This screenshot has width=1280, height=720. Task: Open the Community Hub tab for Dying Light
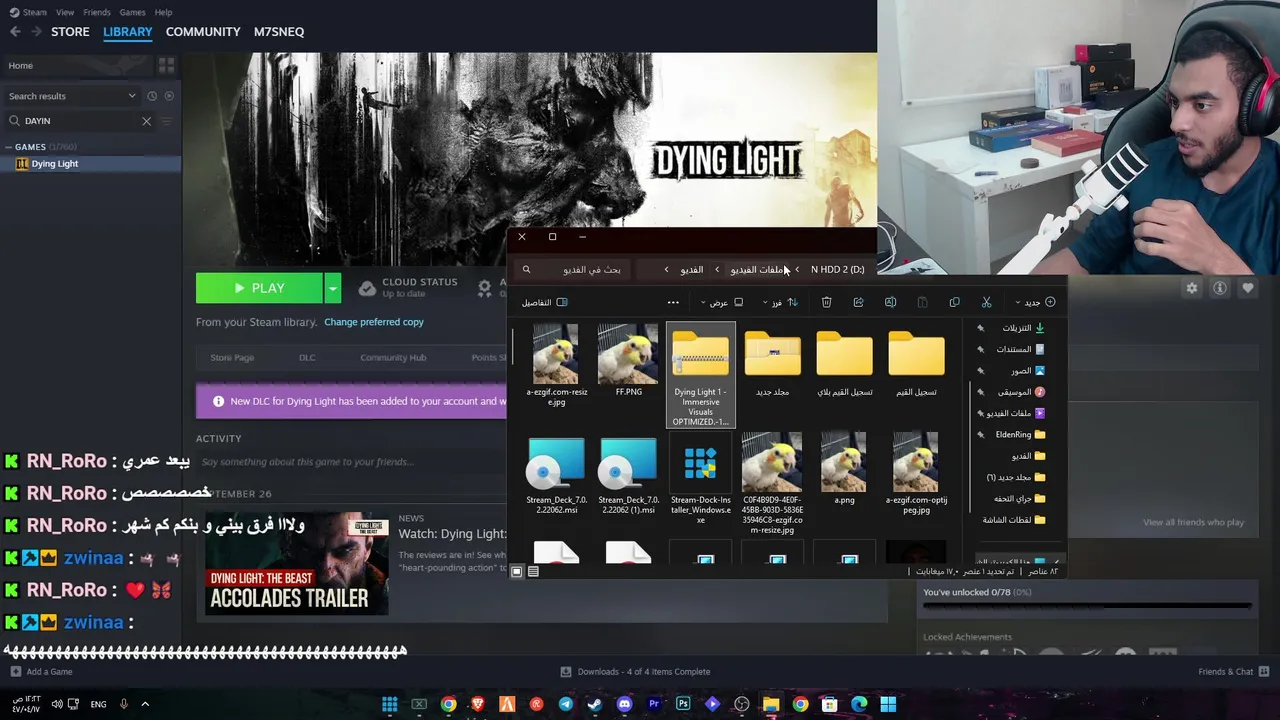click(x=393, y=357)
